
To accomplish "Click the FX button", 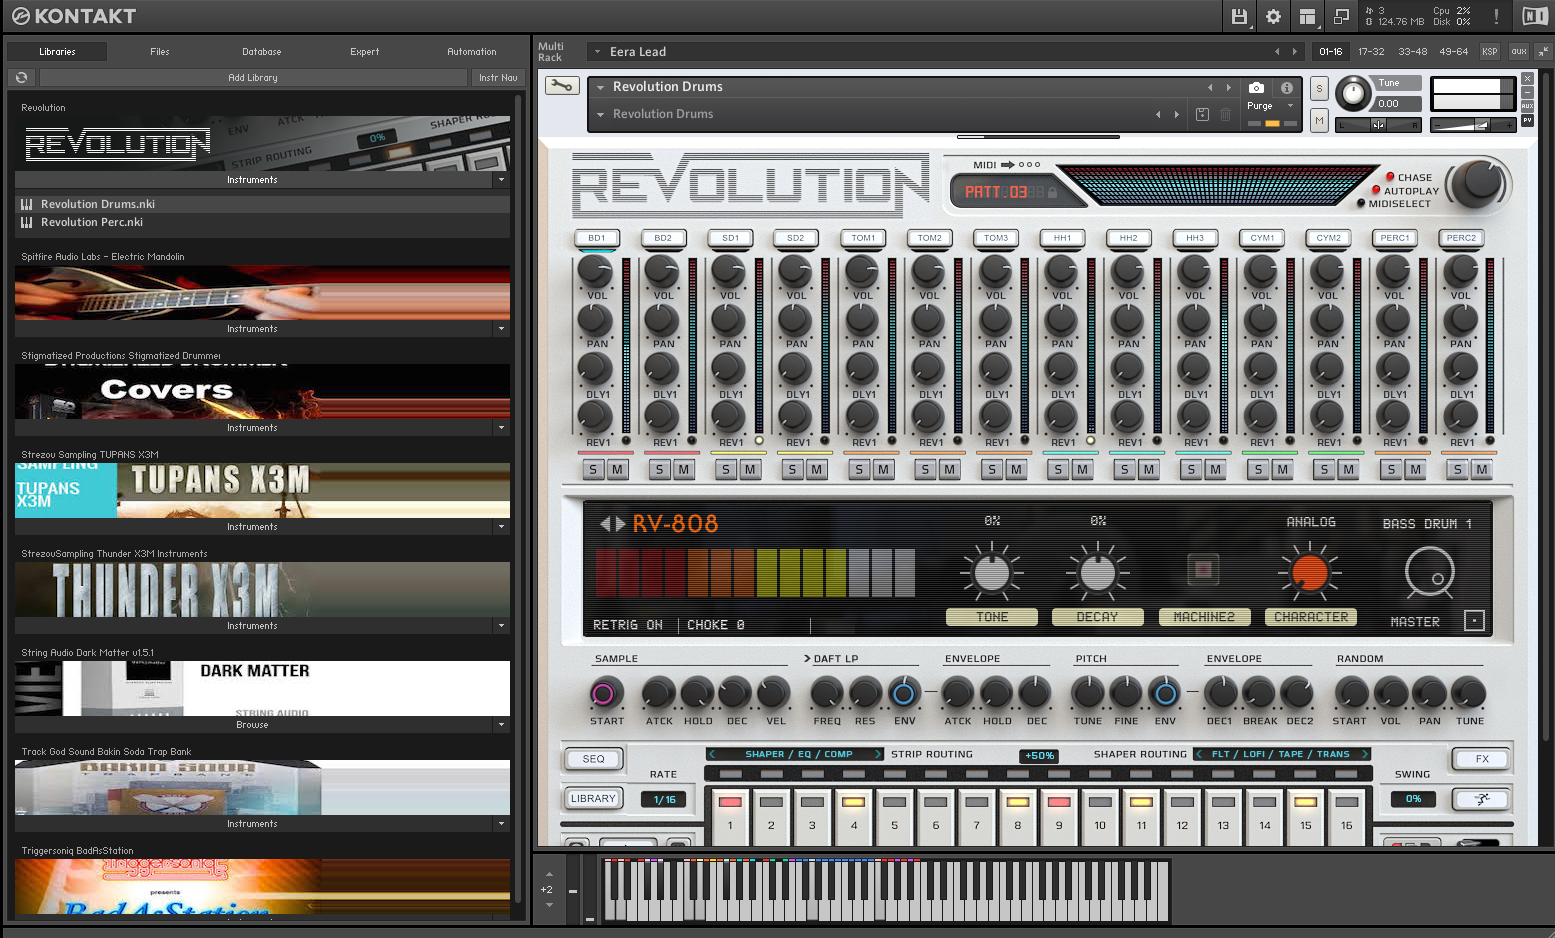I will pos(1482,758).
